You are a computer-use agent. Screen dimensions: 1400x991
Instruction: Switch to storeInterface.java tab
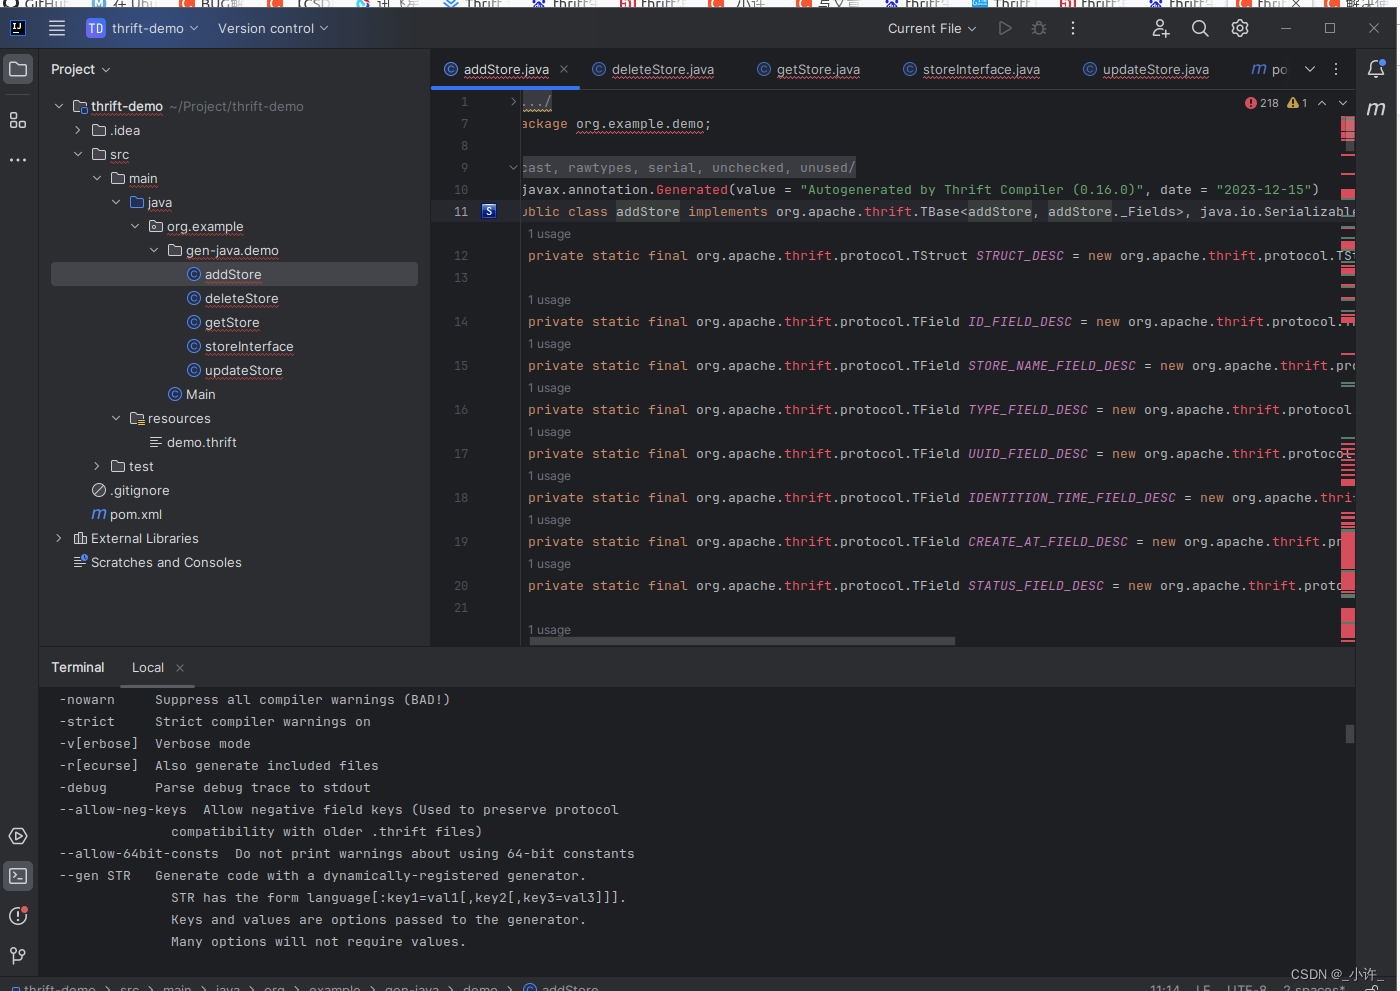coord(972,69)
